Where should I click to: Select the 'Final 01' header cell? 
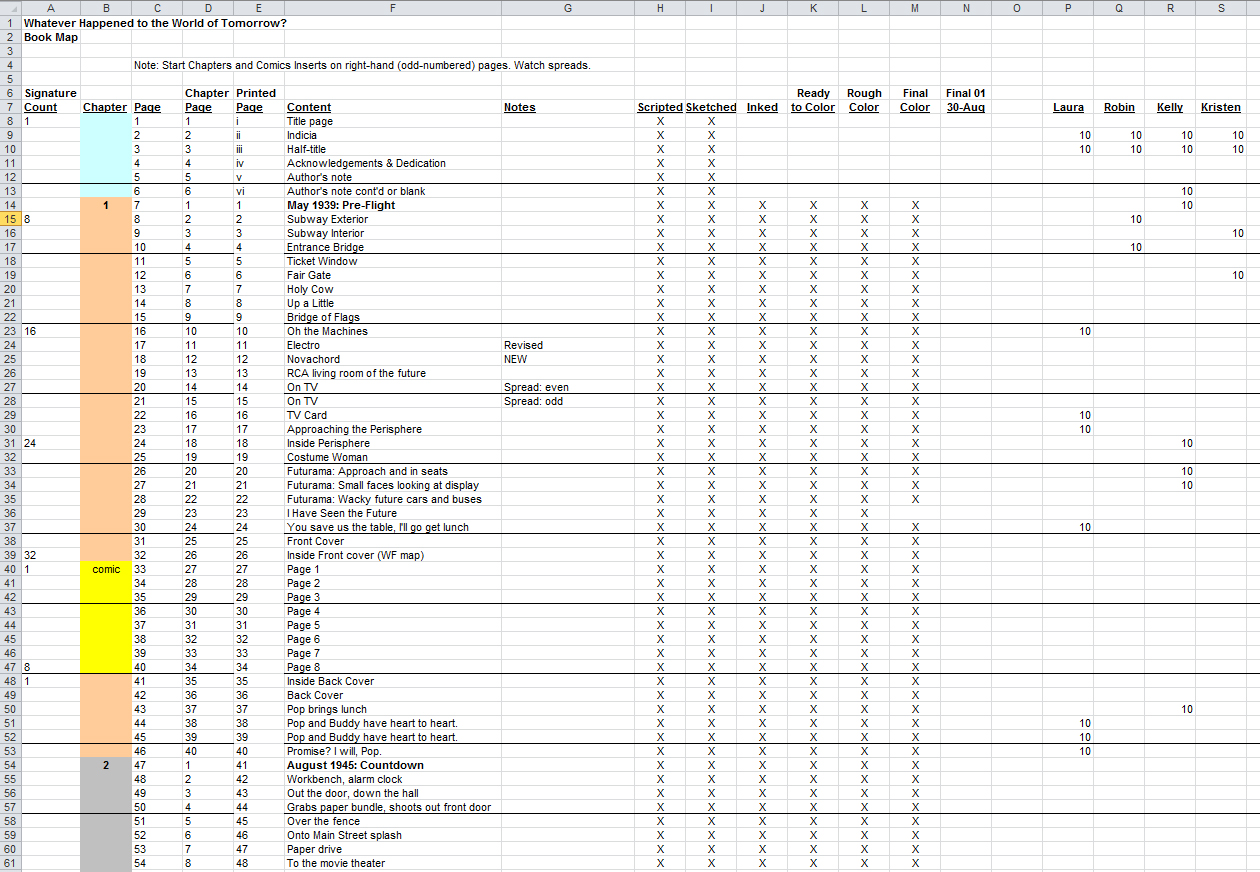(965, 93)
